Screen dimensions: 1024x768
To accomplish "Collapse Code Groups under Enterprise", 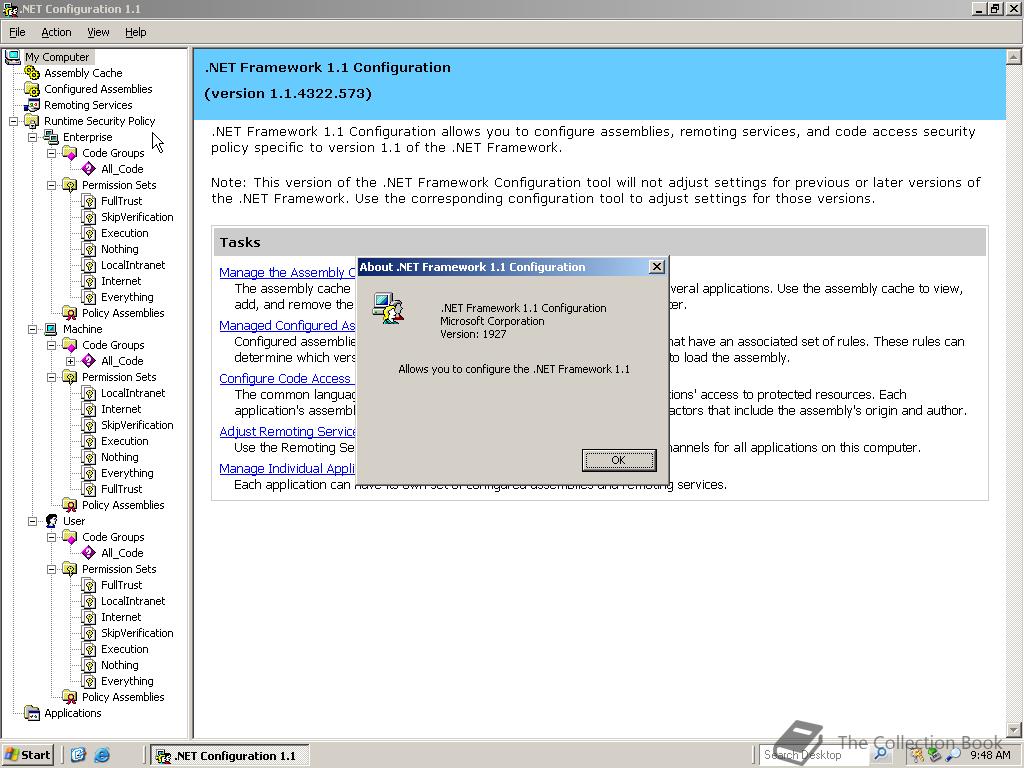I will [51, 153].
